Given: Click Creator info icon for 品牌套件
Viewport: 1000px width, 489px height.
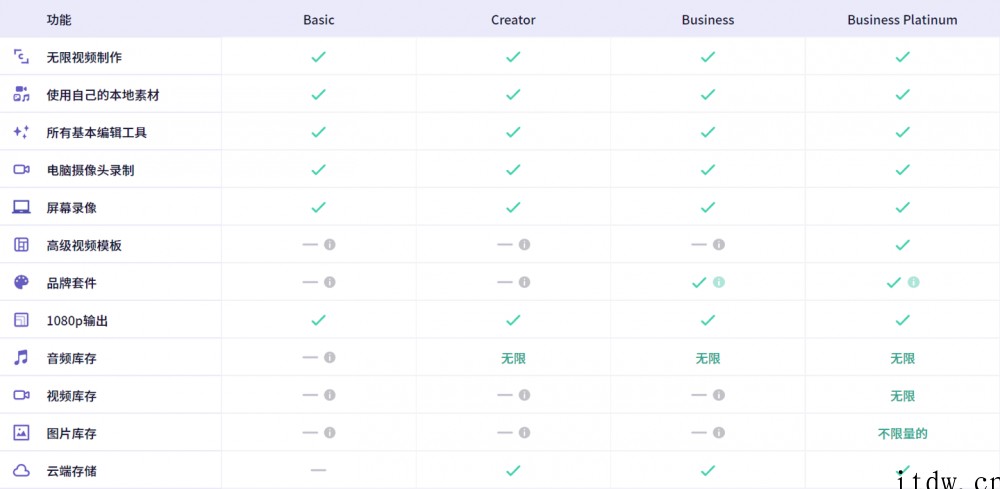Looking at the screenshot, I should click(x=524, y=282).
